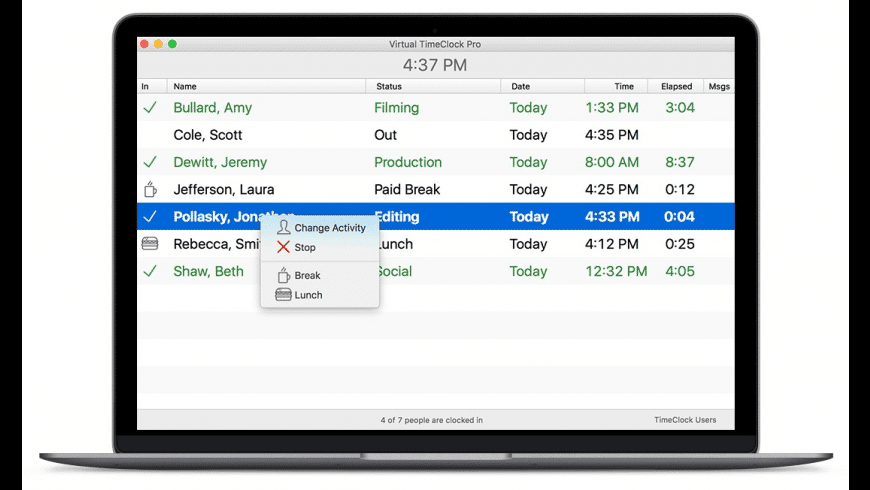
Task: Click the checkmark icon beside Dewitt, Jeremy
Action: point(150,162)
